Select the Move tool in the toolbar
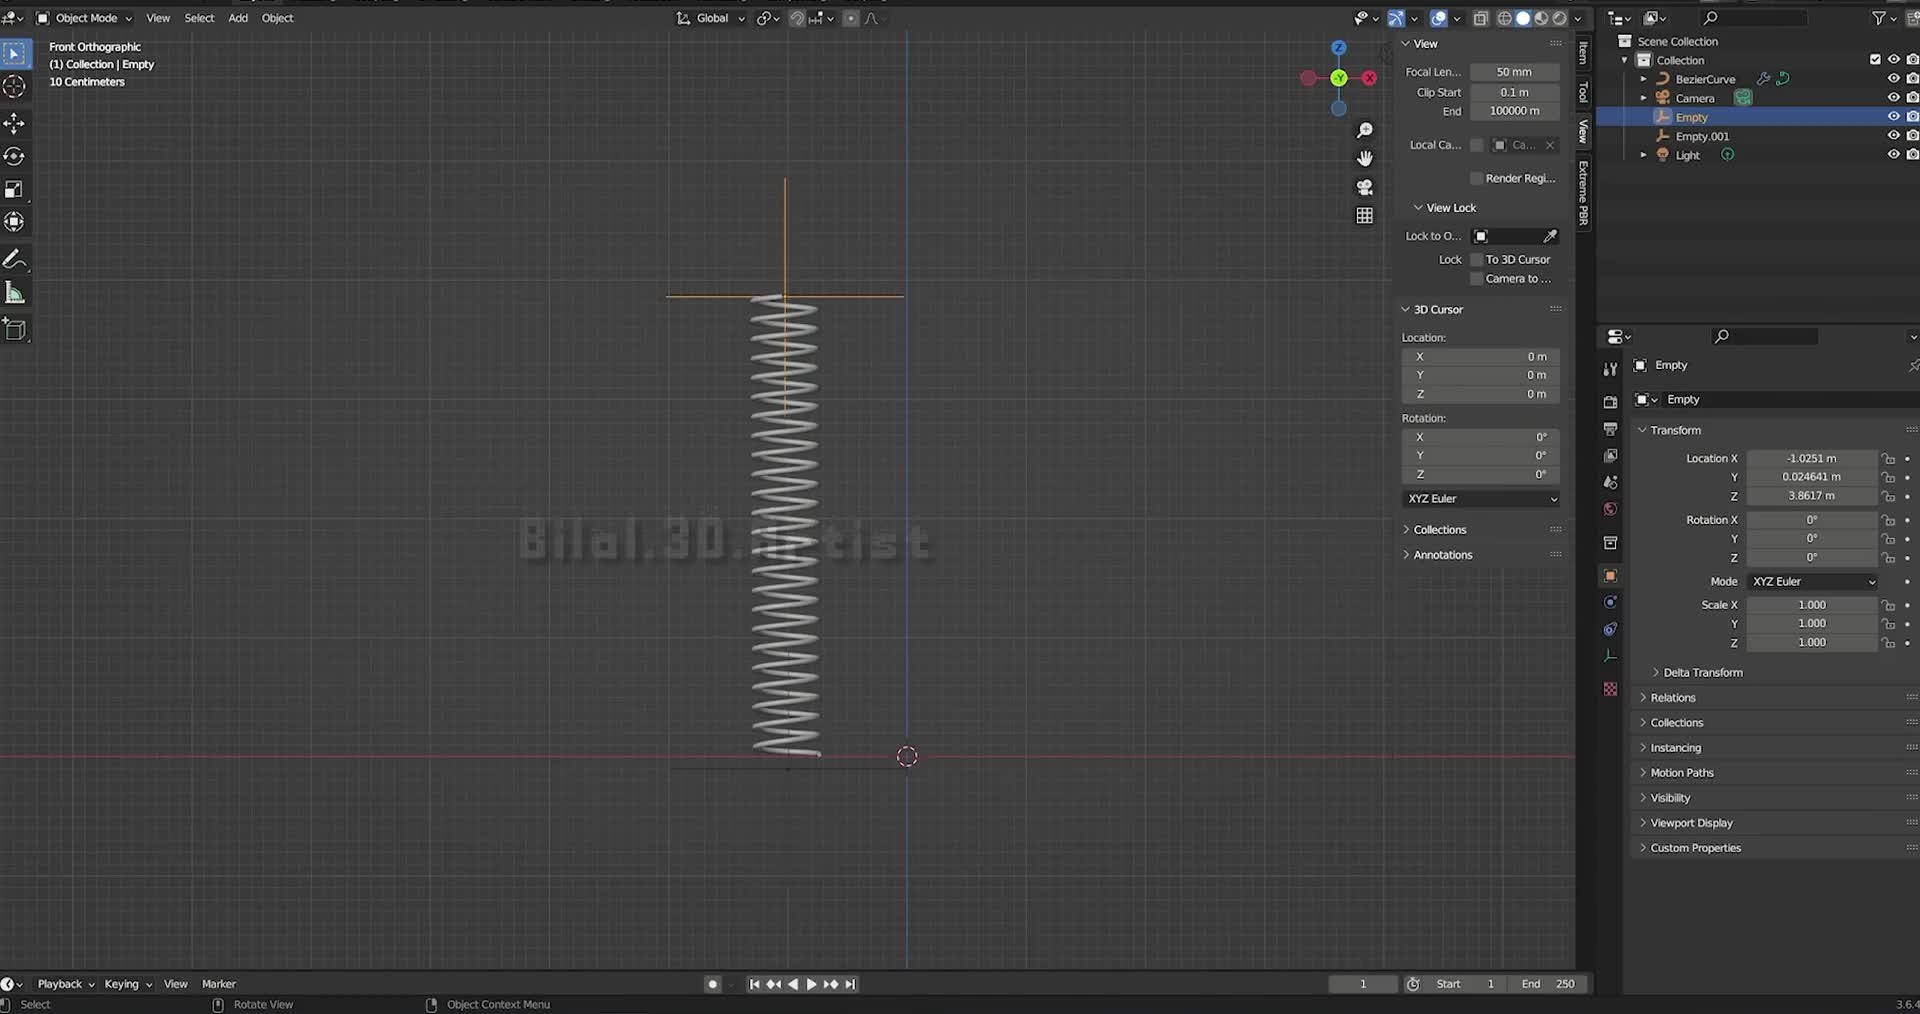 tap(15, 123)
